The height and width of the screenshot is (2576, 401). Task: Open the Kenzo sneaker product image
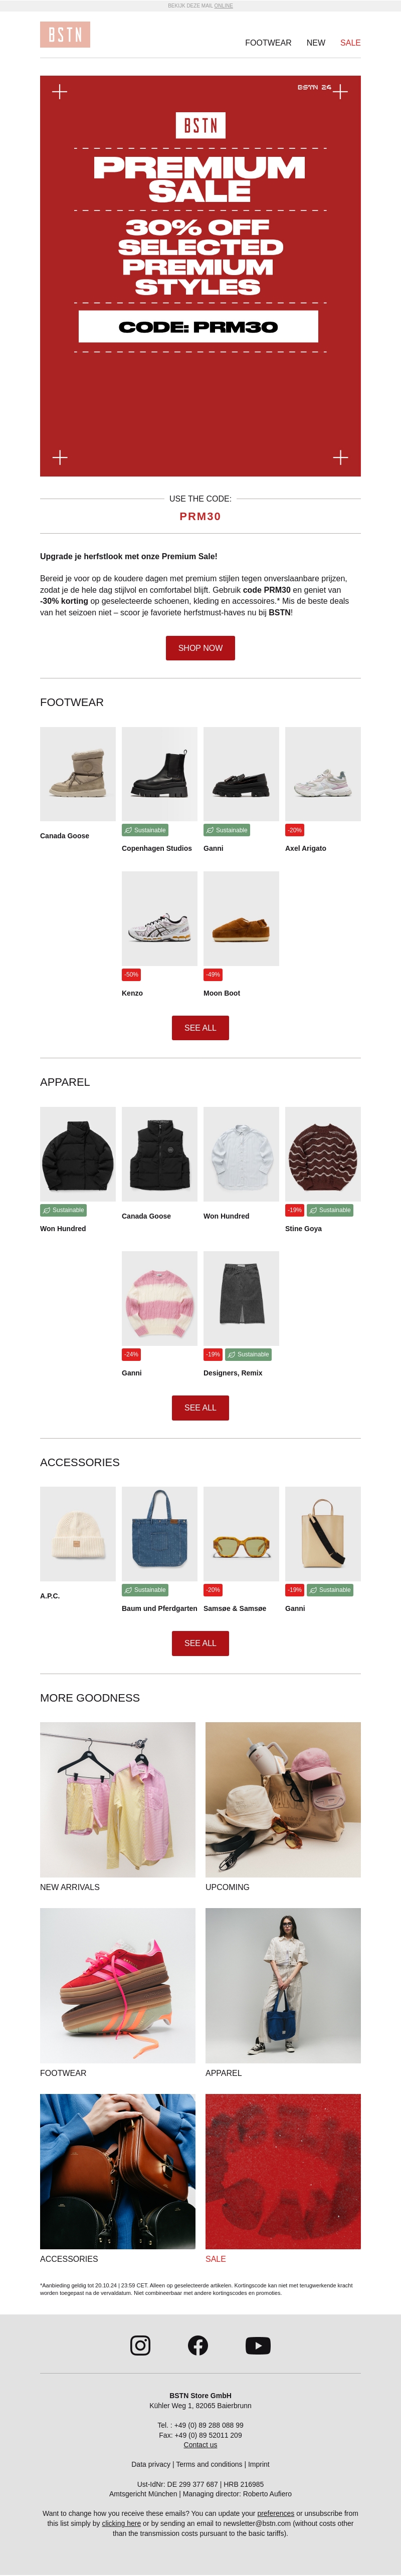160,918
